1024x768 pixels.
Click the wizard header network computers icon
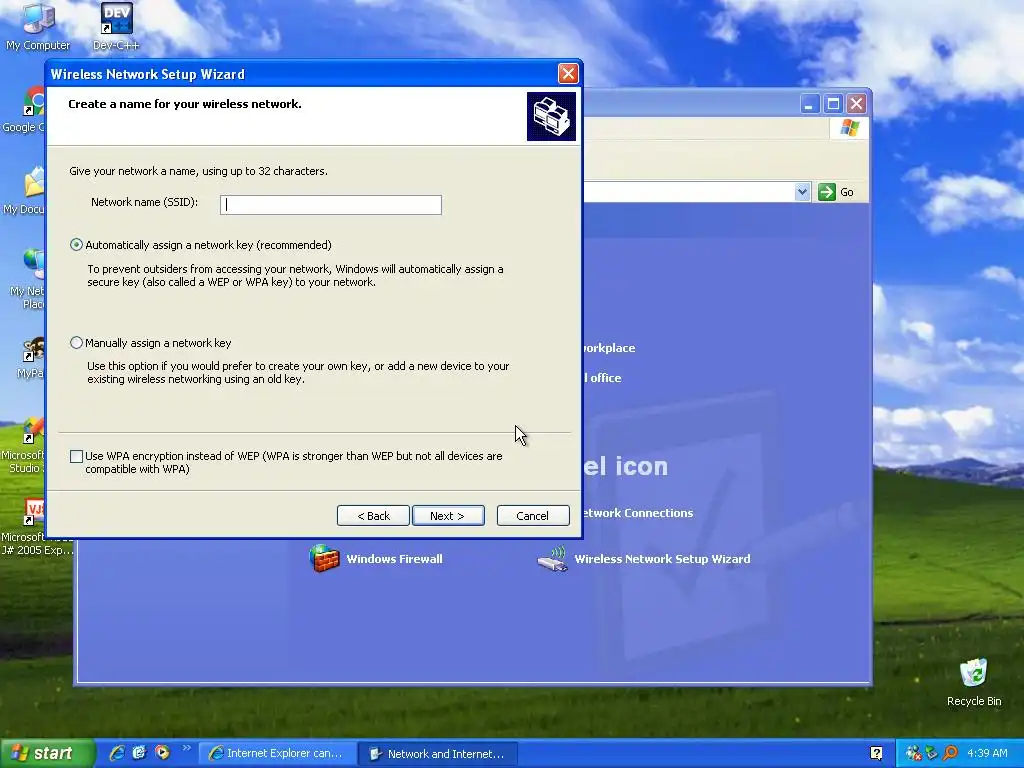(551, 116)
